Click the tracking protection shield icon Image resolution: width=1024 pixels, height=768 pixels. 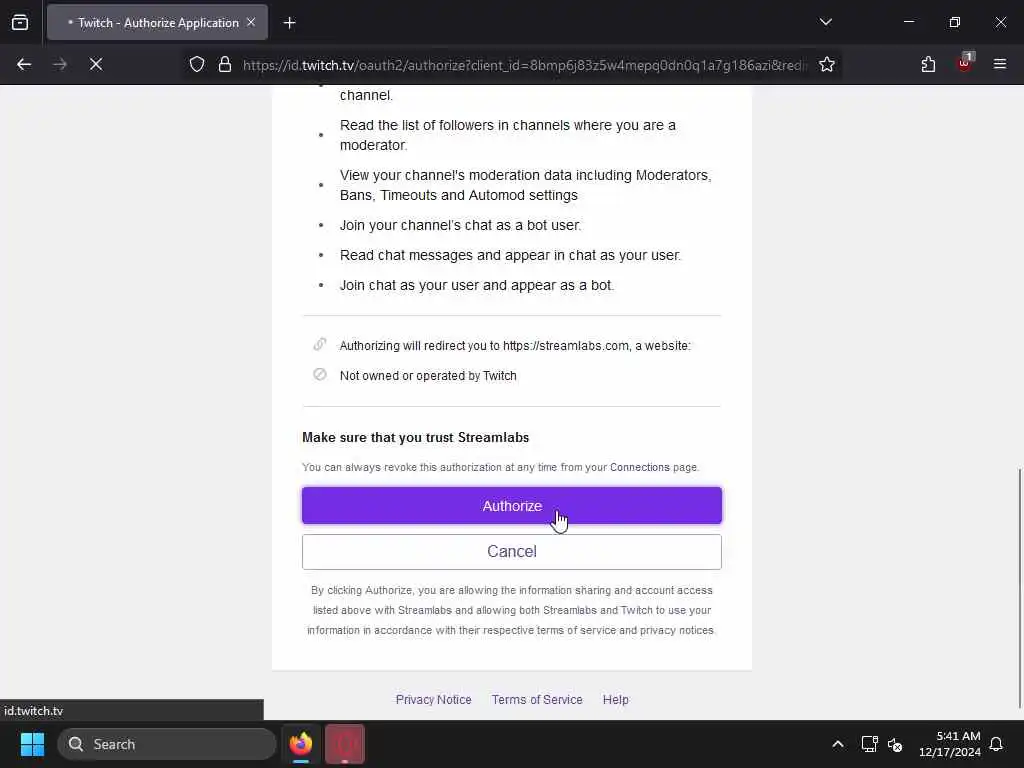197,64
